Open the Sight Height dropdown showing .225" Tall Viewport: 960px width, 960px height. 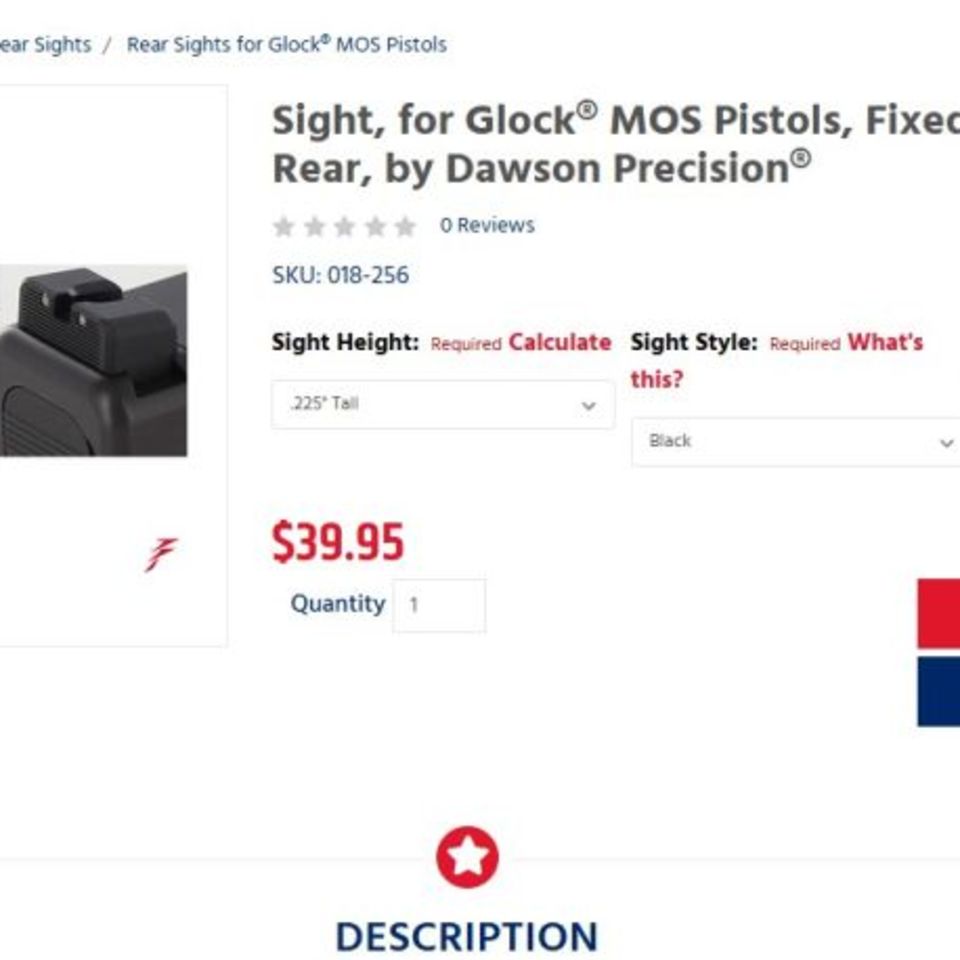click(442, 404)
